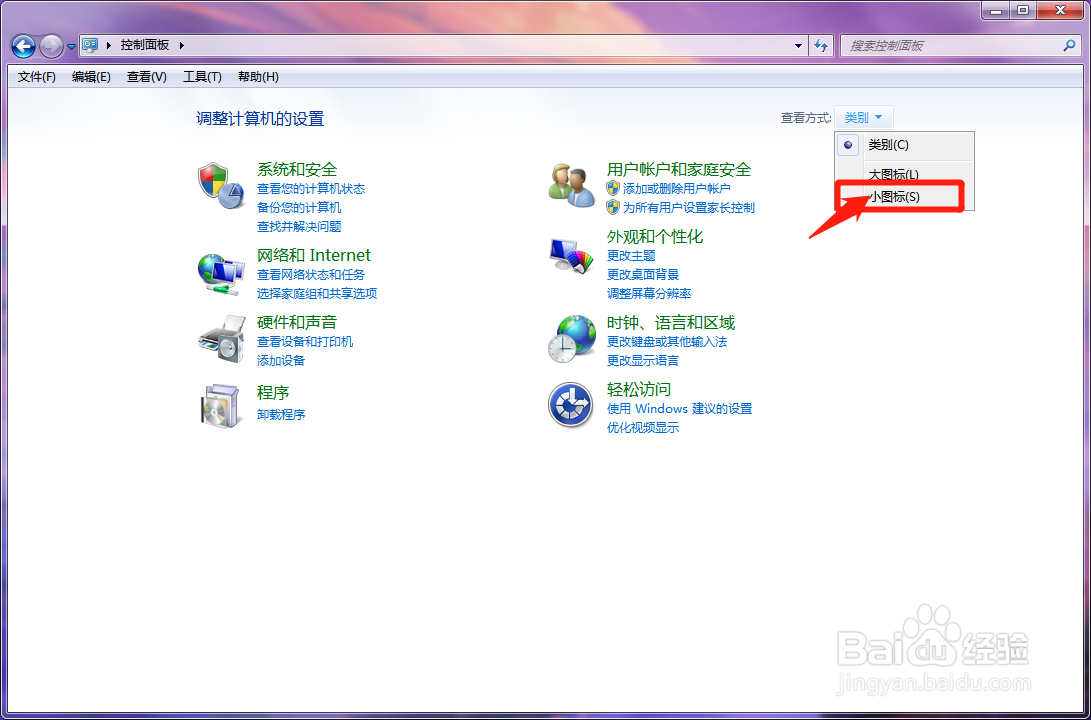The height and width of the screenshot is (720, 1091).
Task: Open 外观和个性化 category heading
Action: click(x=655, y=237)
